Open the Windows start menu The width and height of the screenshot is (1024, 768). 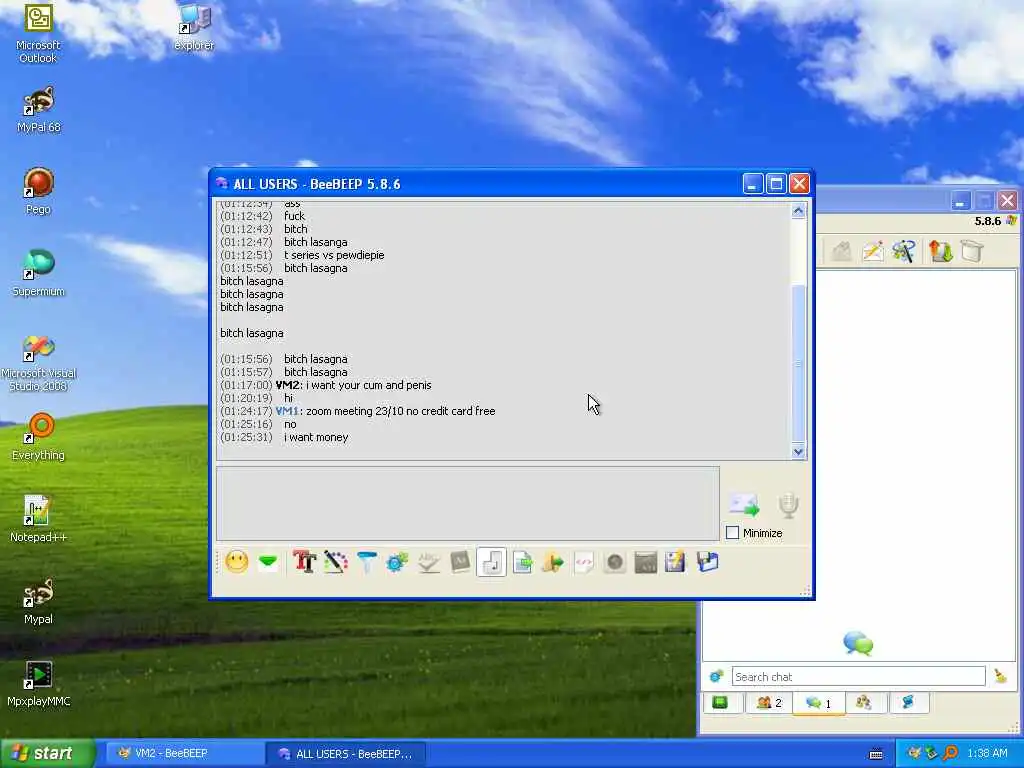(48, 754)
